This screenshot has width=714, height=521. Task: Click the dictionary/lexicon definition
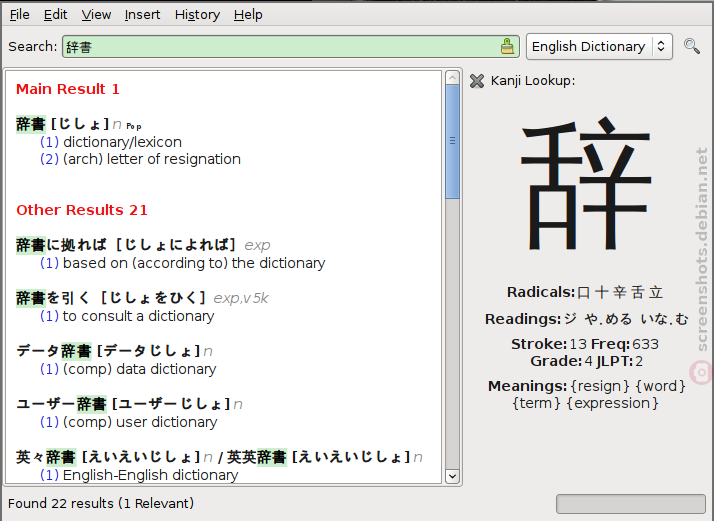click(x=122, y=142)
